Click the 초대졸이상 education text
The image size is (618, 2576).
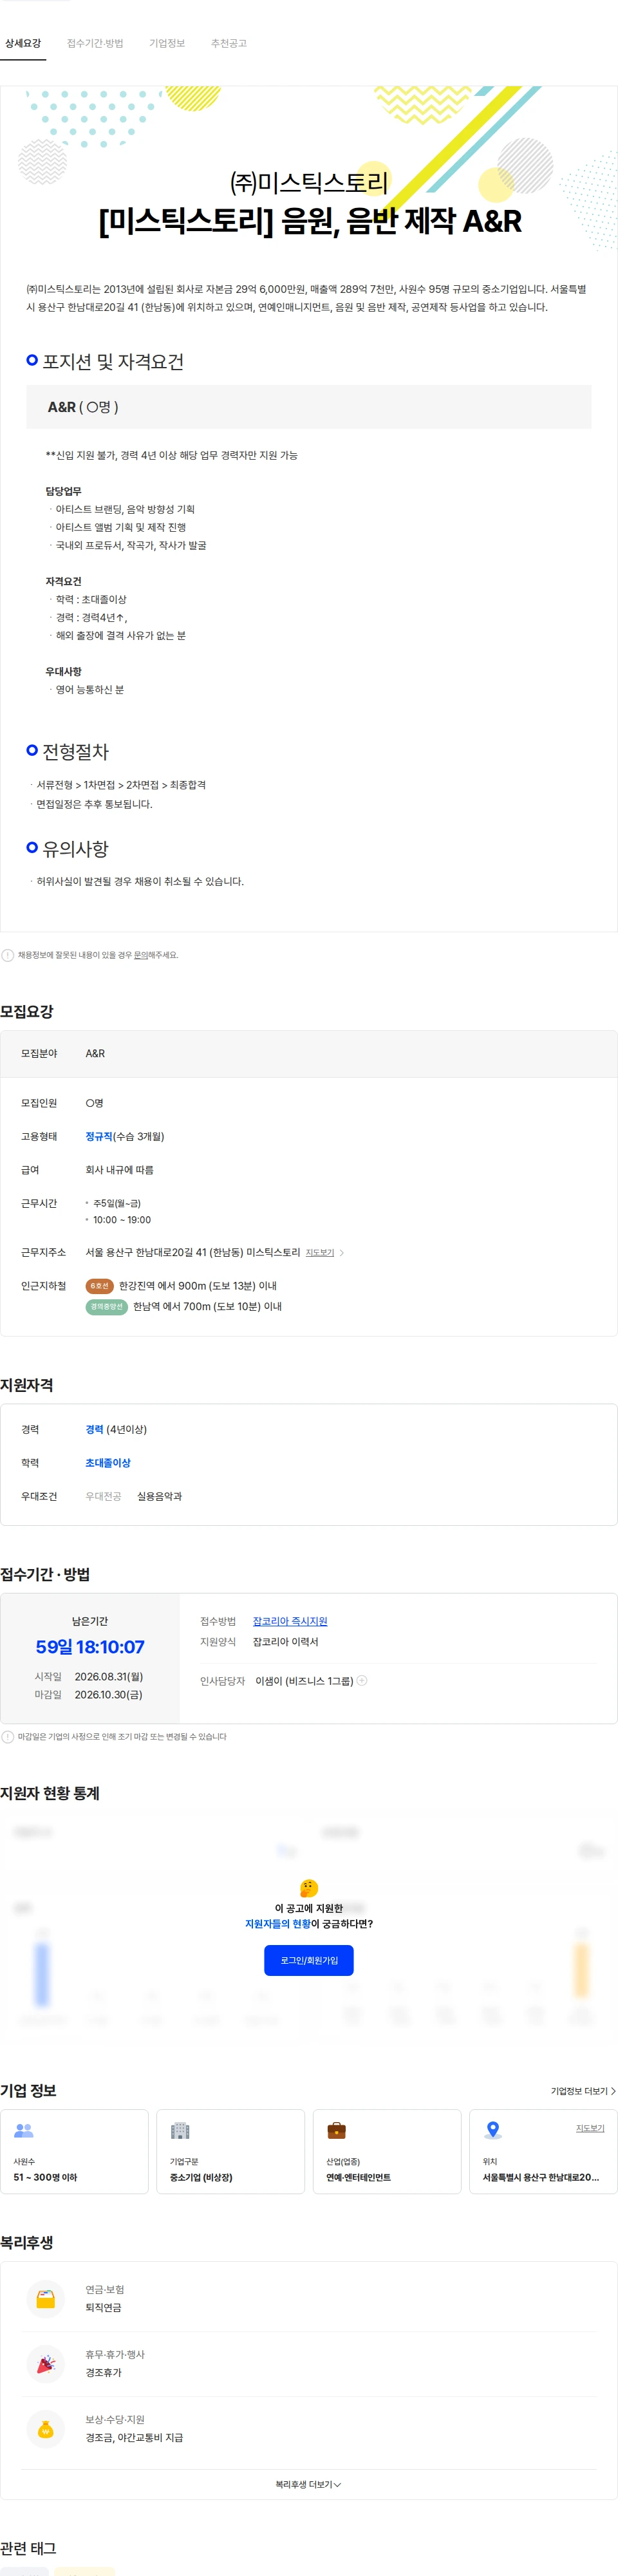108,1463
